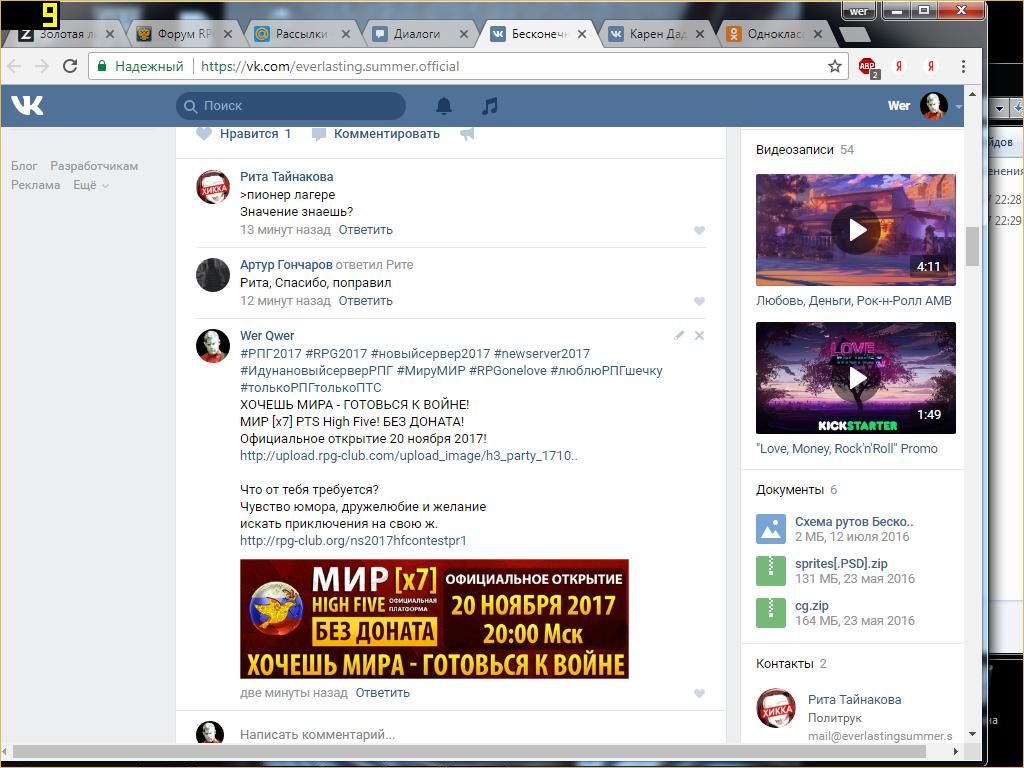Play the Любовь, Деньги, Рок-н-Ролл AMB video
This screenshot has height=768, width=1024.
[x=856, y=230]
